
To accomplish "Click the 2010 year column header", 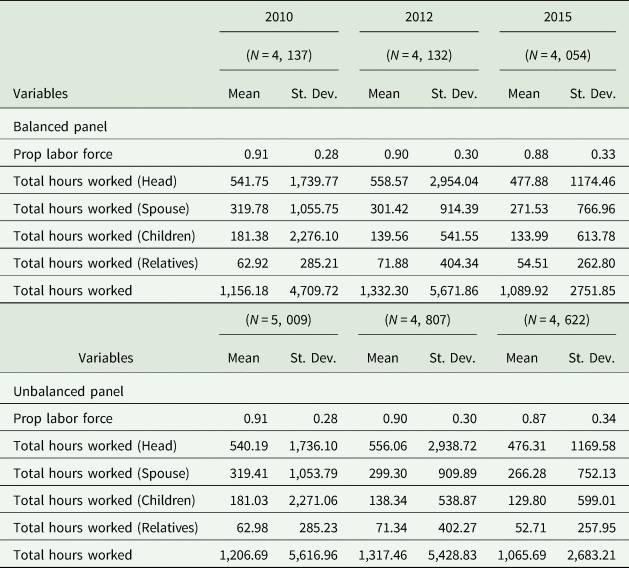I will [x=279, y=17].
